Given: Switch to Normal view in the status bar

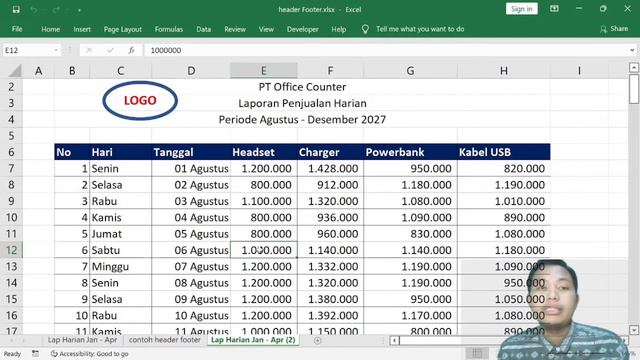Looking at the screenshot, I should (476, 353).
